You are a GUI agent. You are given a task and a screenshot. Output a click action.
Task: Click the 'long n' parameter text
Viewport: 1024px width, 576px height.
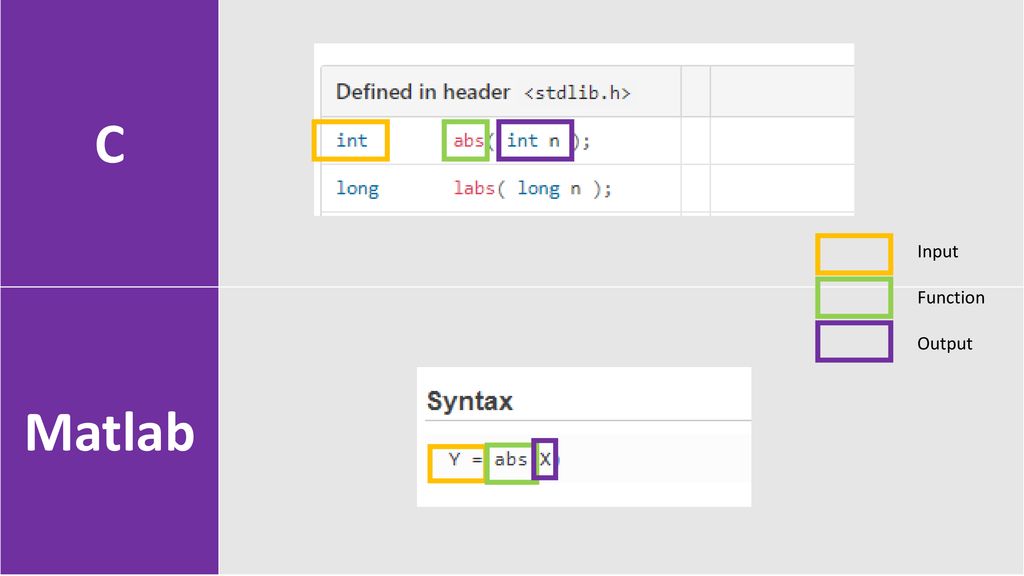click(549, 188)
